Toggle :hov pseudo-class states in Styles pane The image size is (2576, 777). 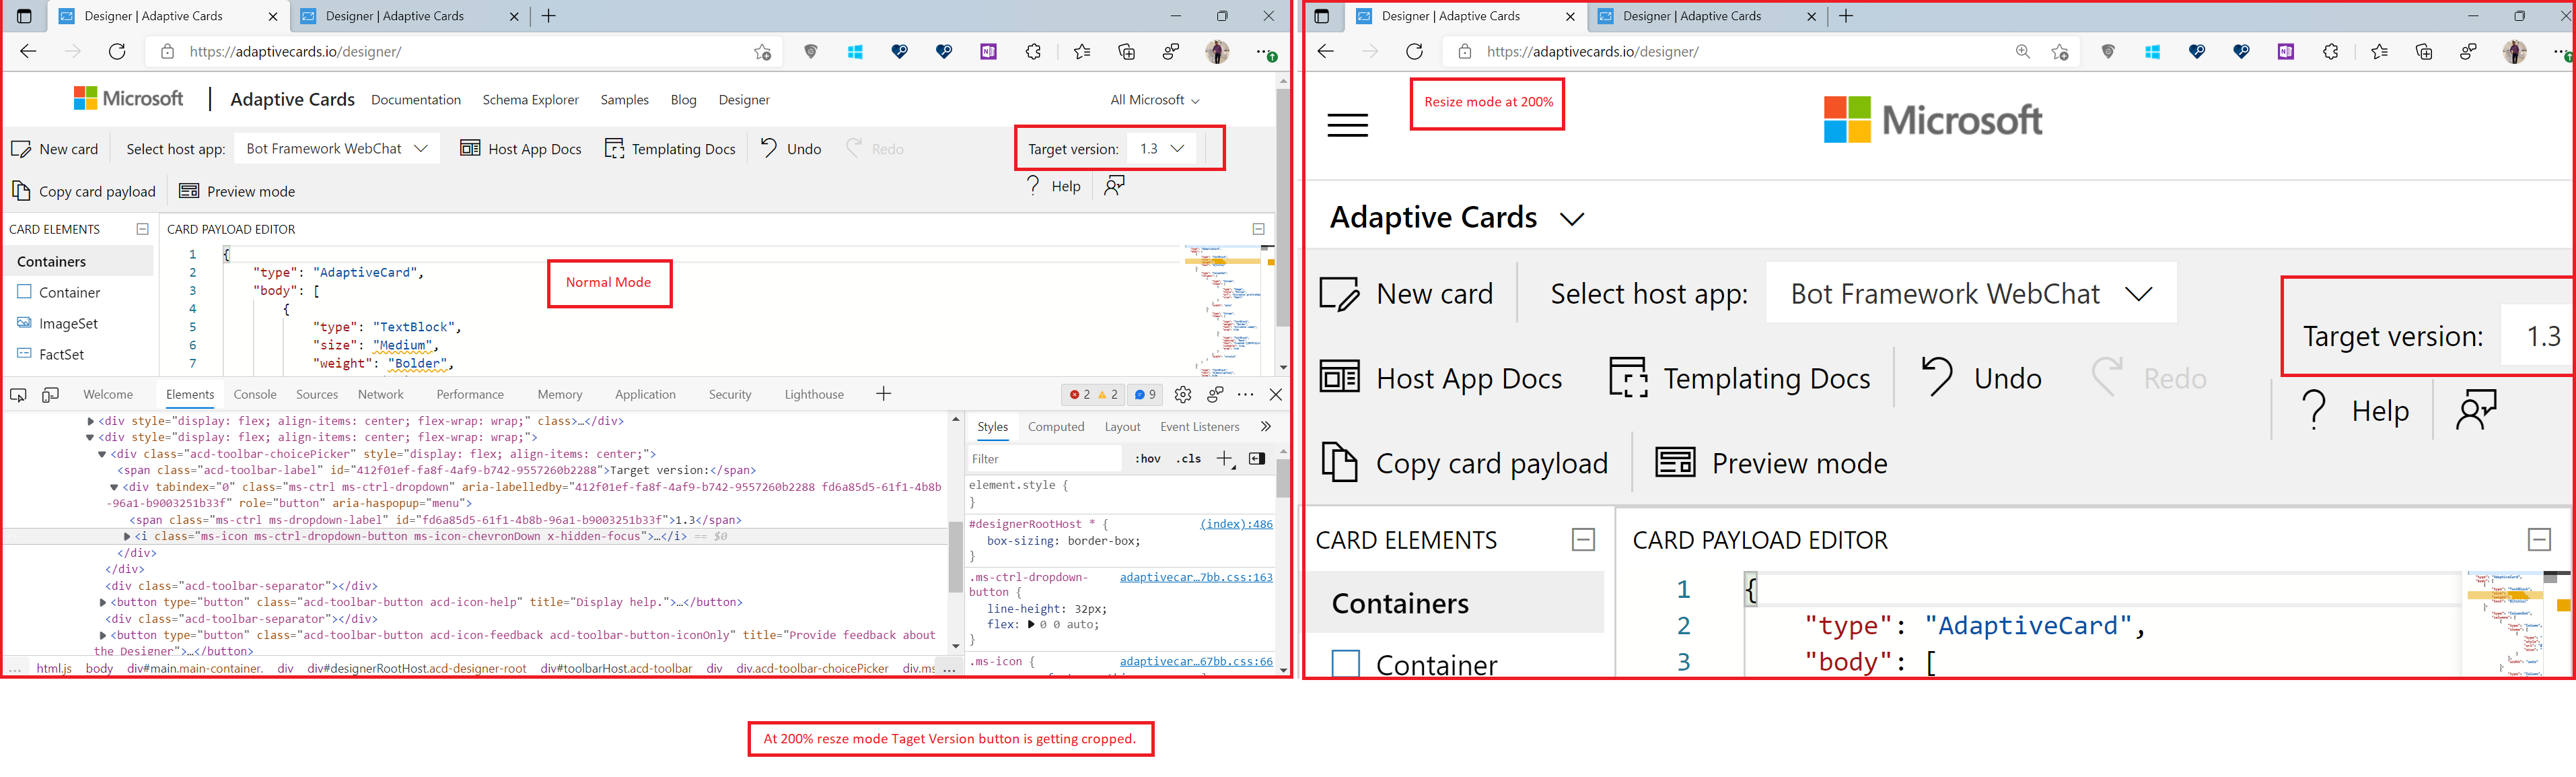coord(1147,458)
